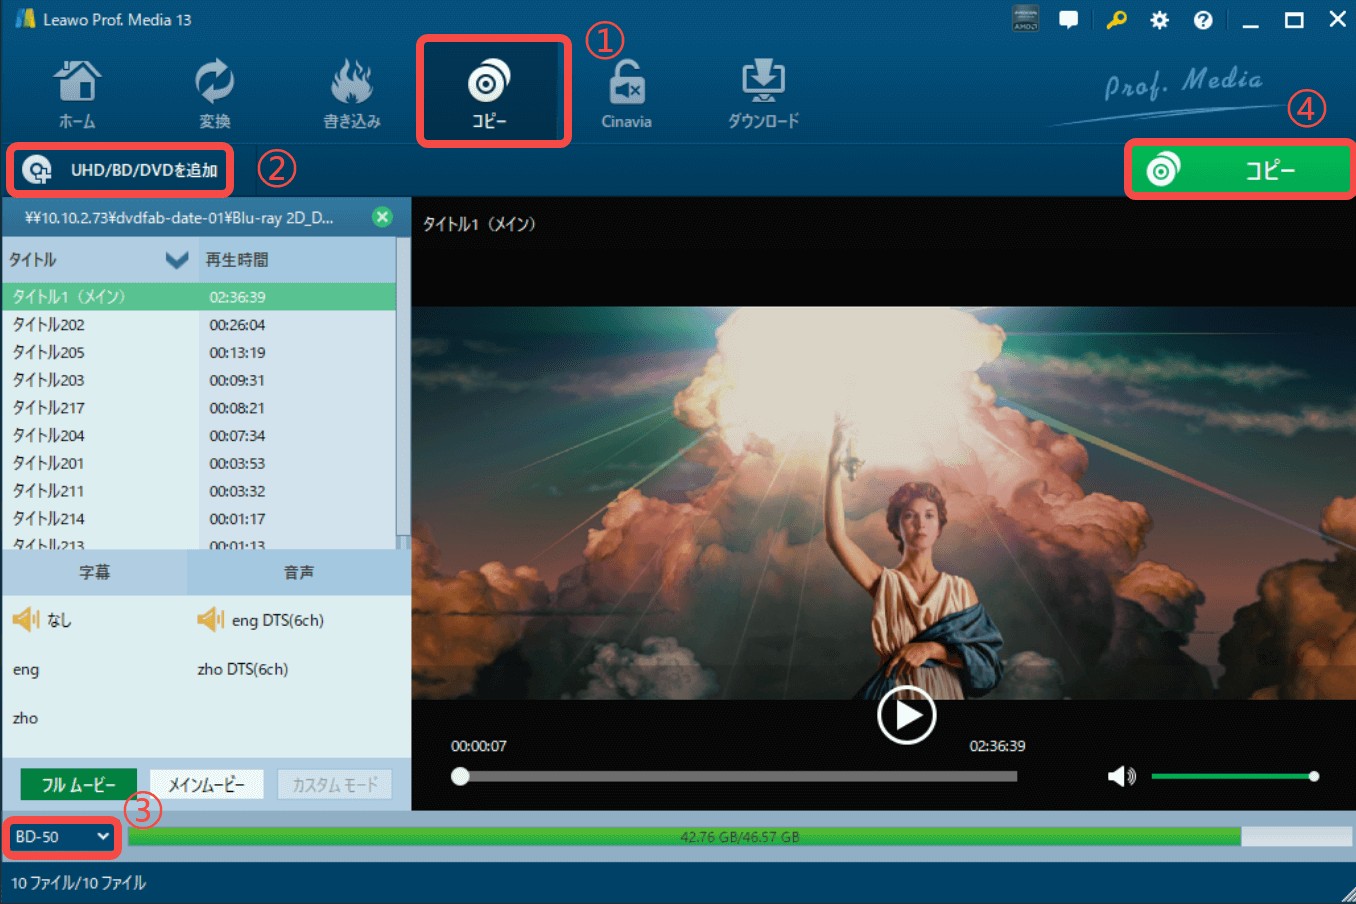
Task: Select the タイトル211 row
Action: click(x=199, y=491)
